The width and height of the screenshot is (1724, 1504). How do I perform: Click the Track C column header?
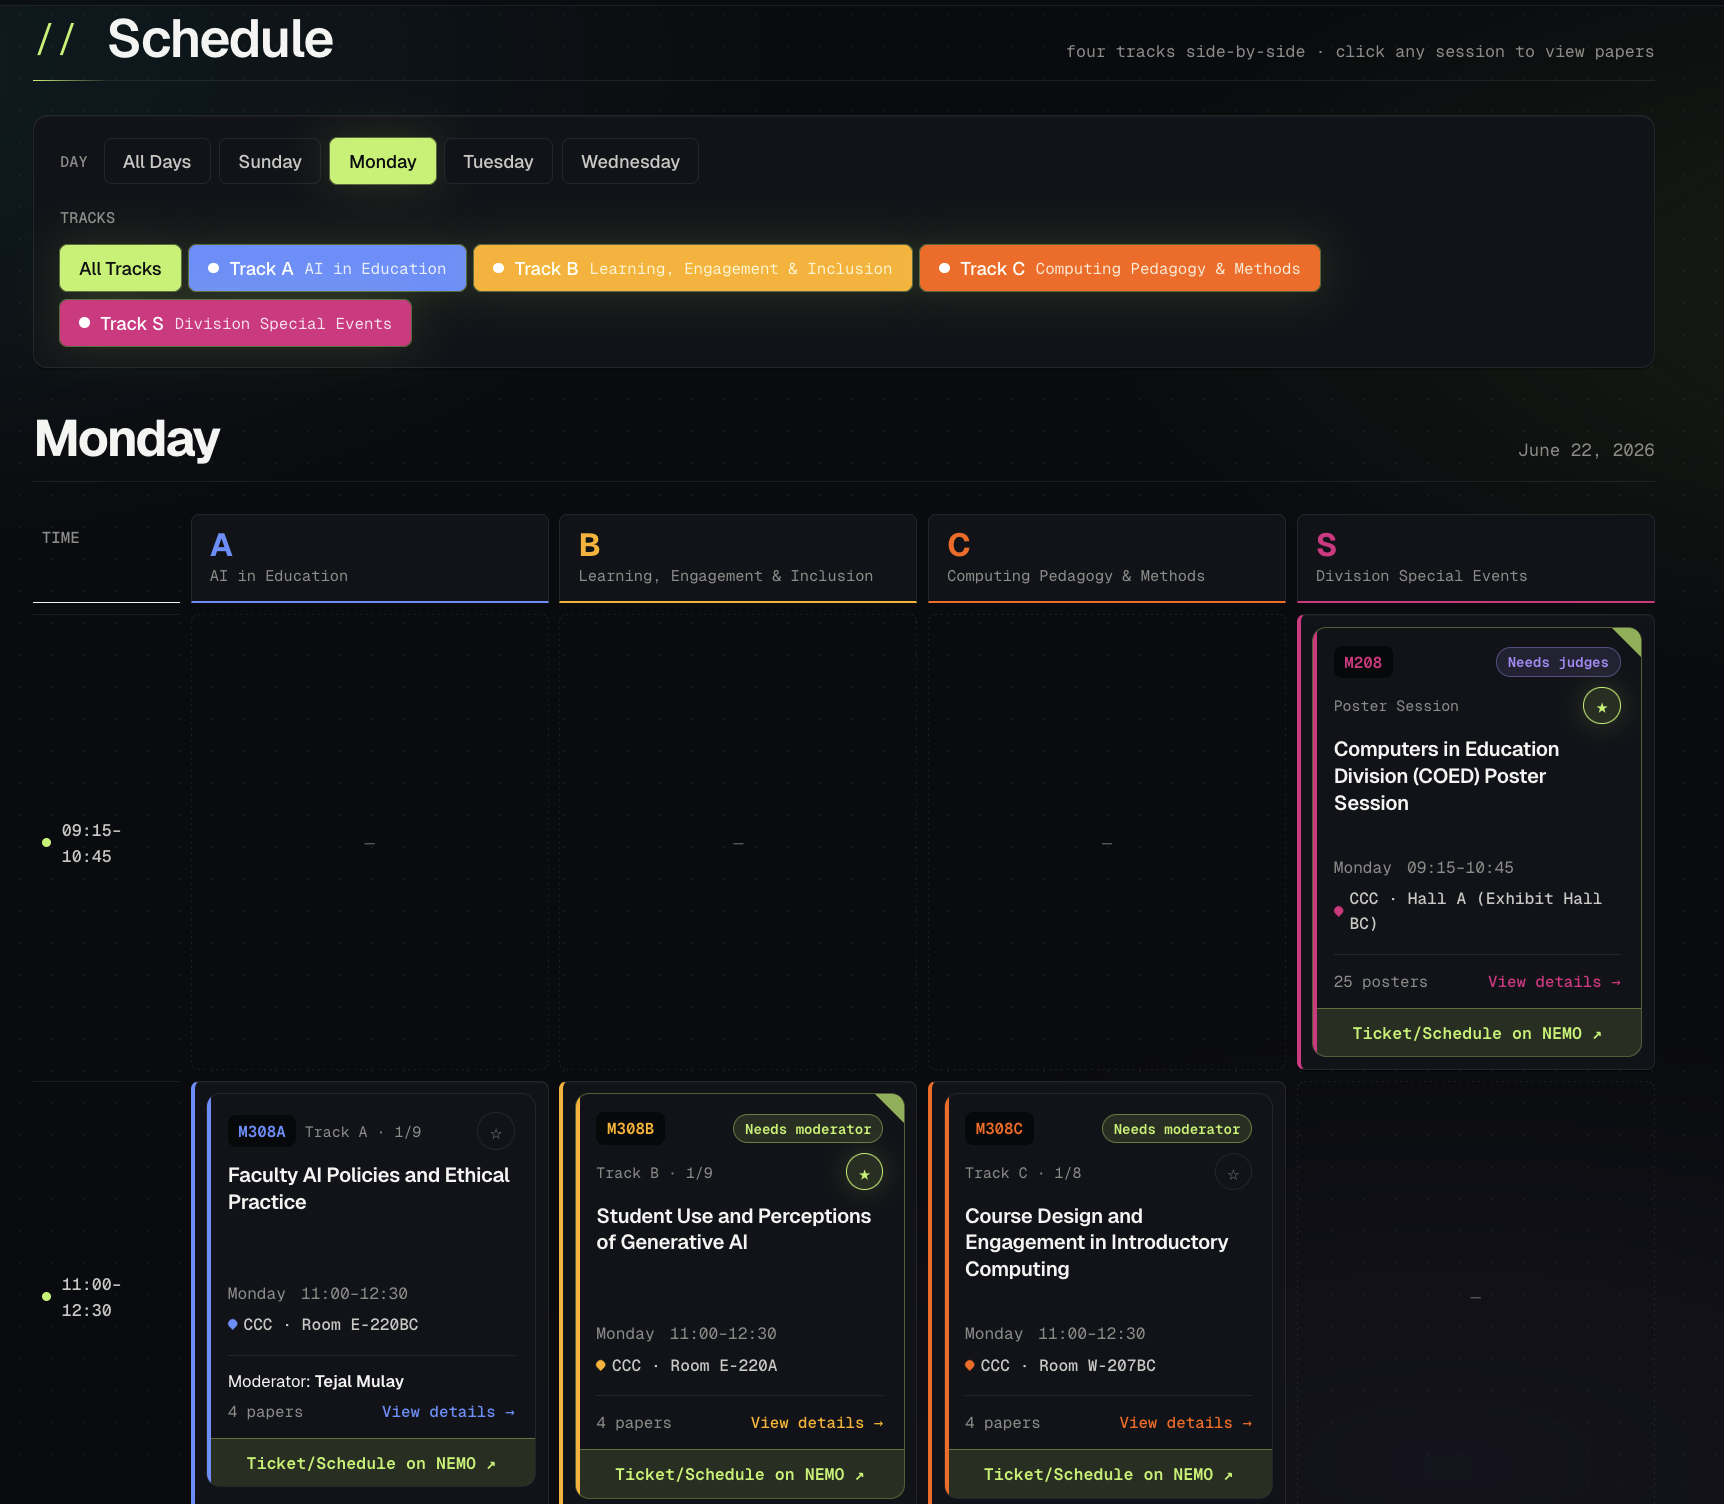[x=1107, y=559]
